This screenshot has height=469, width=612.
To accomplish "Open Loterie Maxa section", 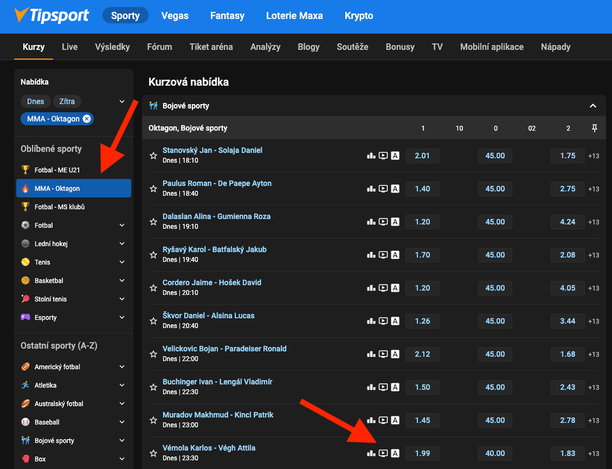I will click(x=294, y=16).
